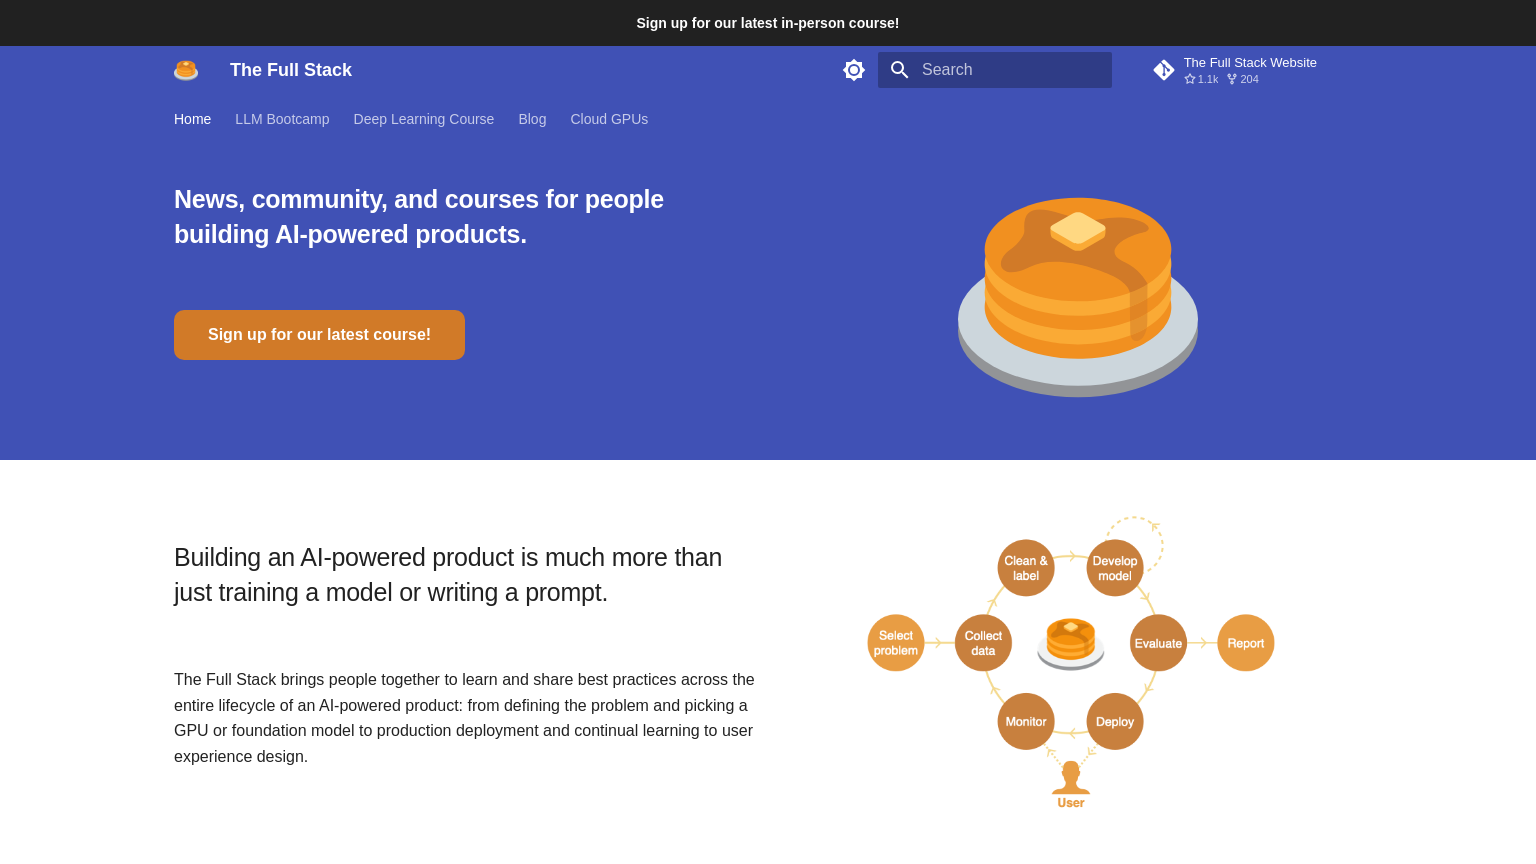Click the magnifier search icon
The image size is (1536, 864).
[x=900, y=70]
